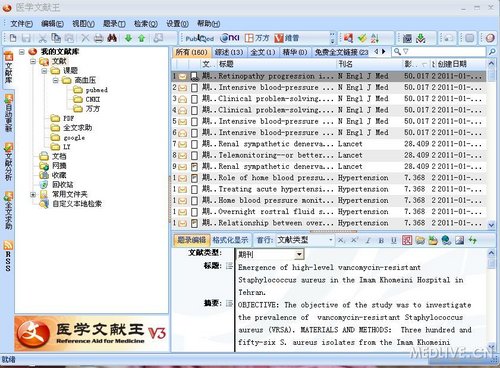Toggle superscript formatting X² icon

tap(355, 240)
